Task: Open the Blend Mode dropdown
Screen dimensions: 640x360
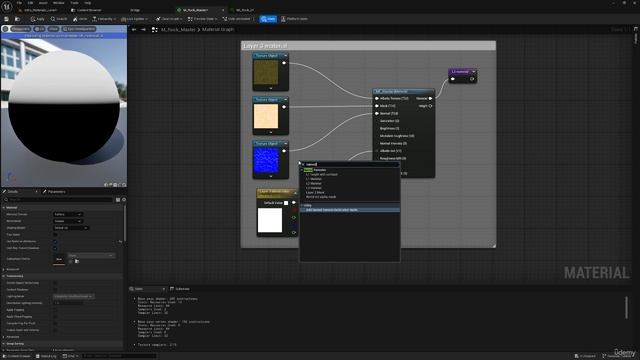Action: (x=68, y=221)
